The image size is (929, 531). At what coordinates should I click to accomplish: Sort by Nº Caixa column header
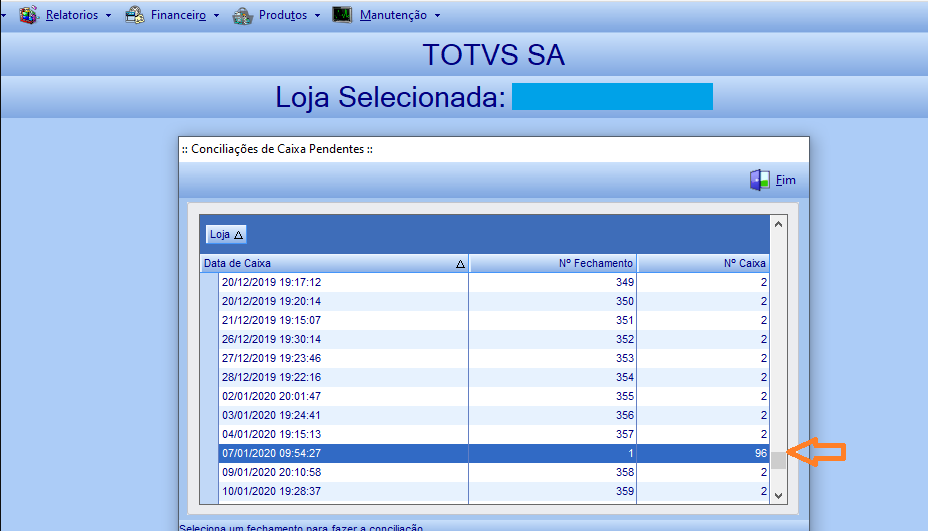point(703,263)
